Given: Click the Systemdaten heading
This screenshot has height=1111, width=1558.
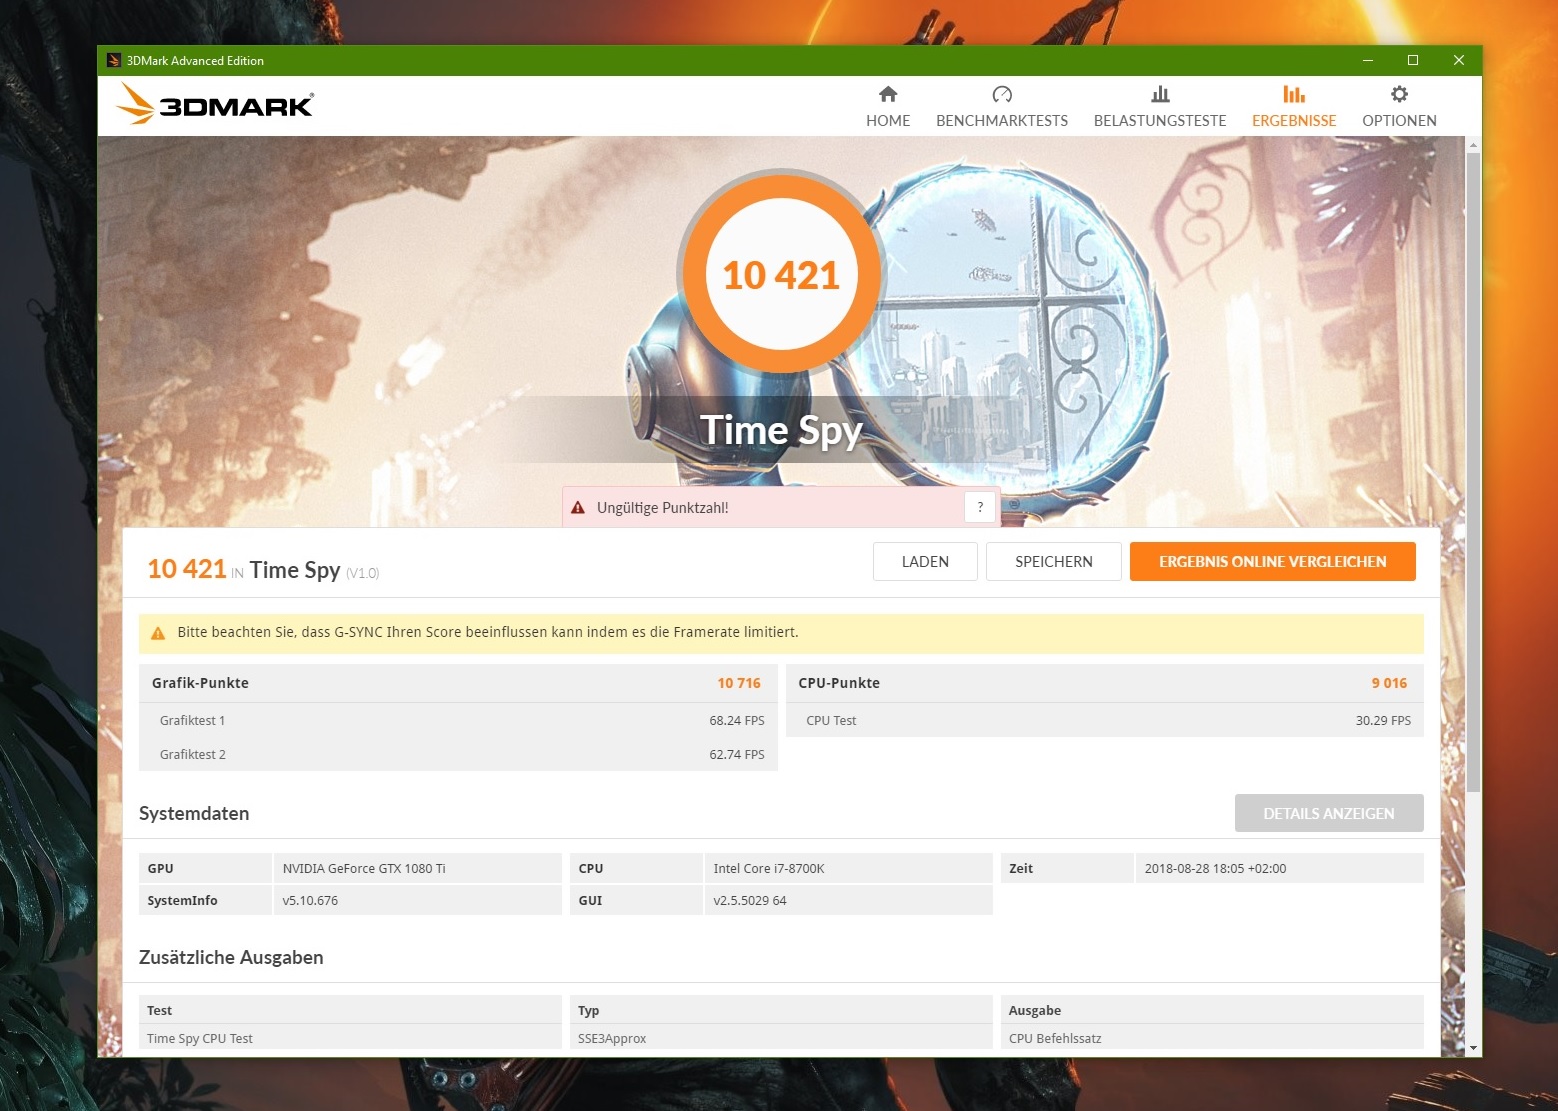Looking at the screenshot, I should 194,813.
